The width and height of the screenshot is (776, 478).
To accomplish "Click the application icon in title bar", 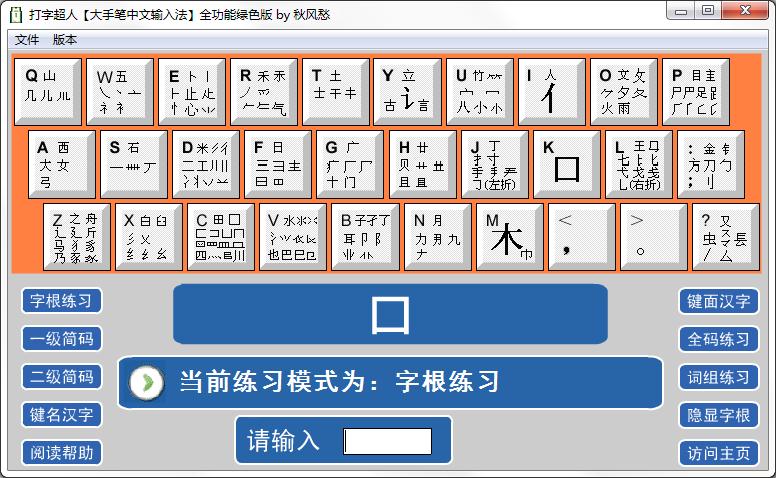I will [x=16, y=15].
